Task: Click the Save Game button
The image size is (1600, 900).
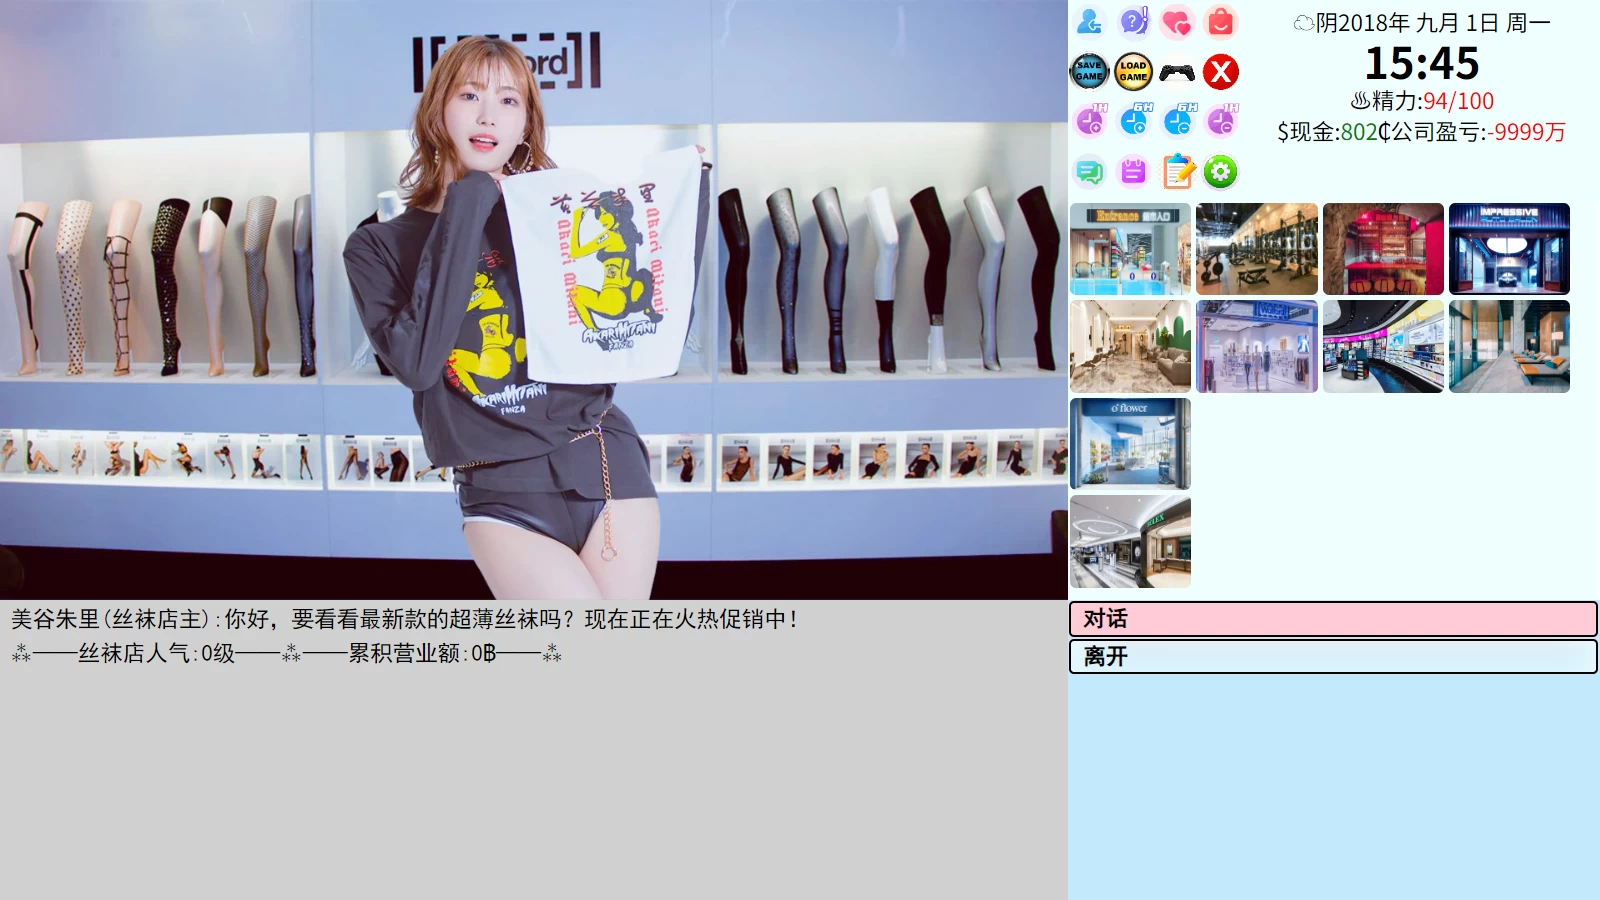Action: pos(1089,72)
